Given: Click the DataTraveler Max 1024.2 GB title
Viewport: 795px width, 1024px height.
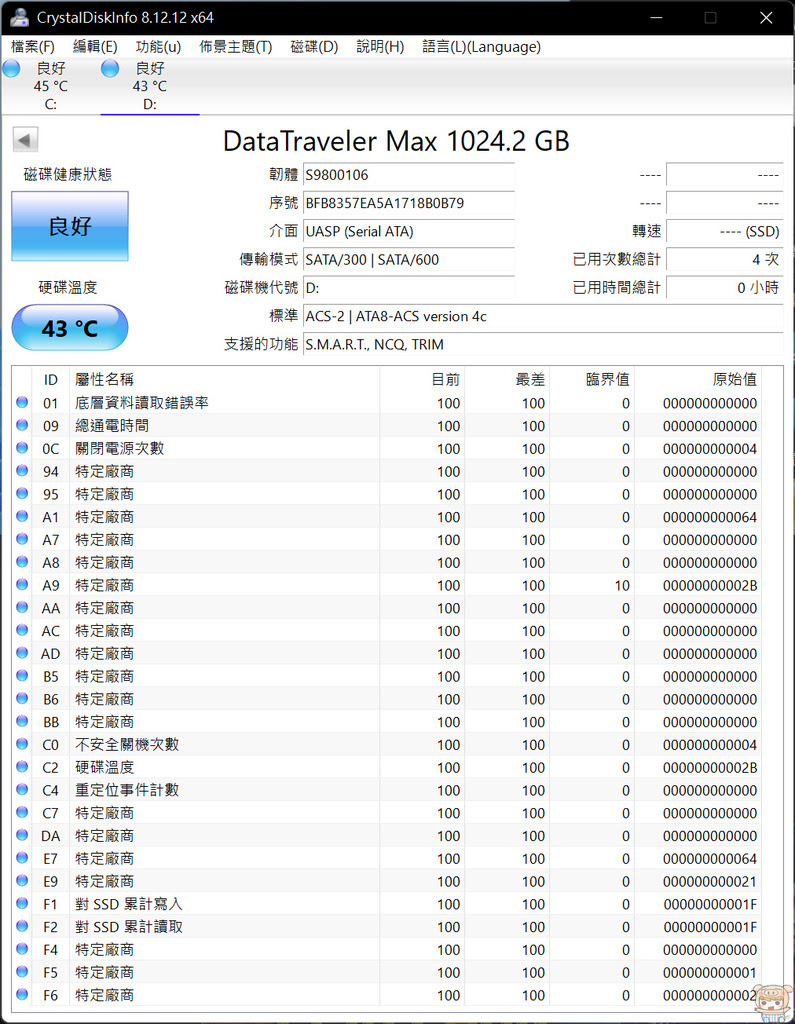Looking at the screenshot, I should [397, 141].
